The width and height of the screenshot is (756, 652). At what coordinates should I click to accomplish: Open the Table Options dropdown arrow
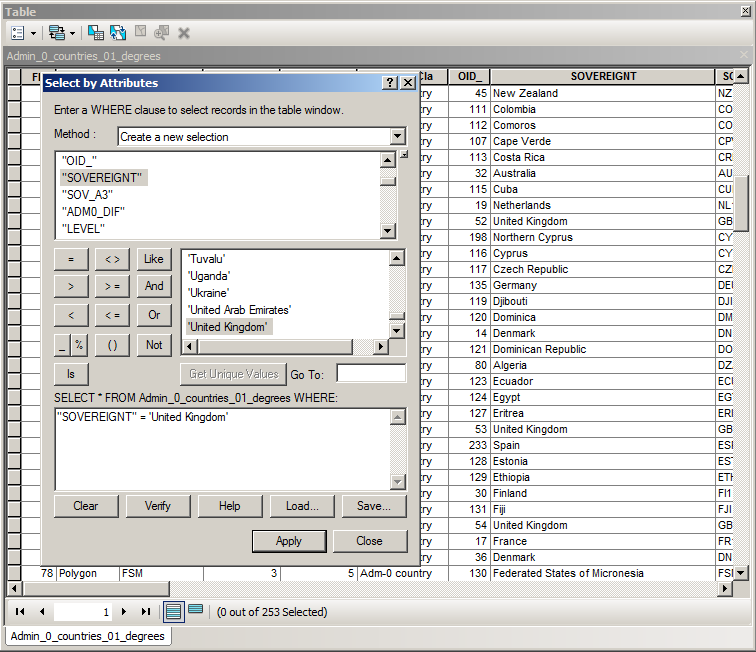click(33, 33)
